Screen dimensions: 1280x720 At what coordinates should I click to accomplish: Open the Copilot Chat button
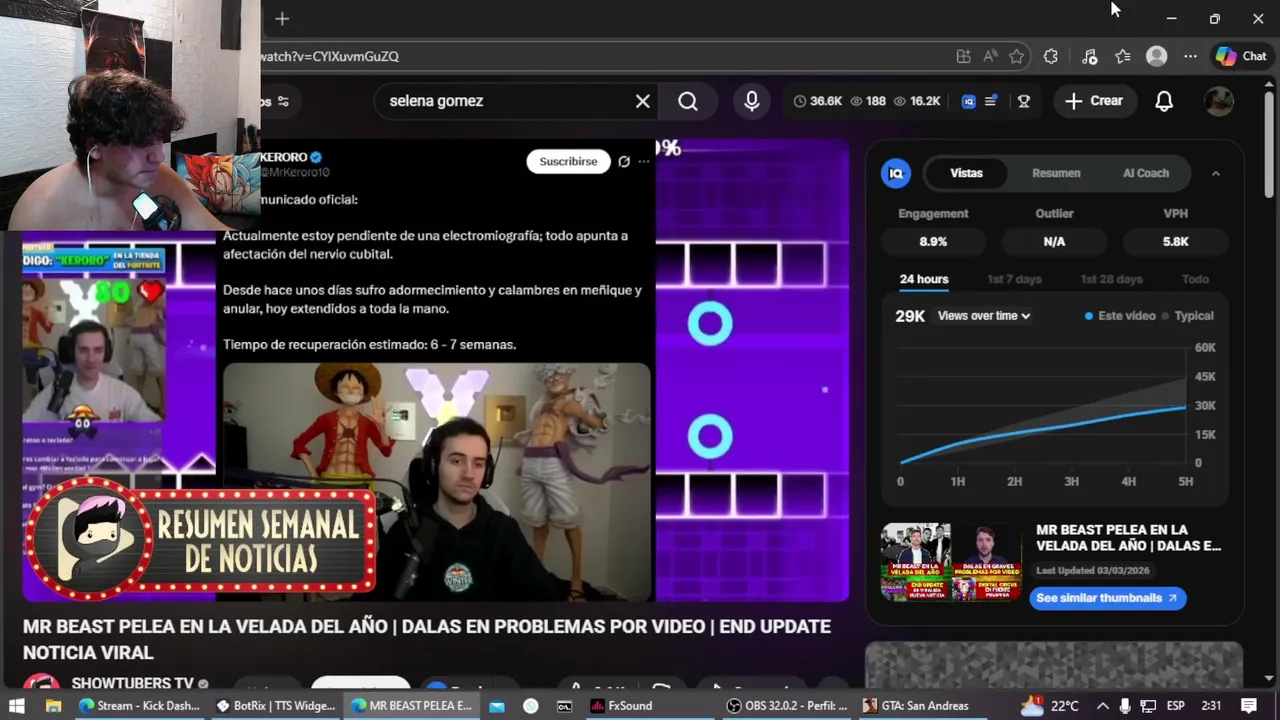pyautogui.click(x=1241, y=56)
